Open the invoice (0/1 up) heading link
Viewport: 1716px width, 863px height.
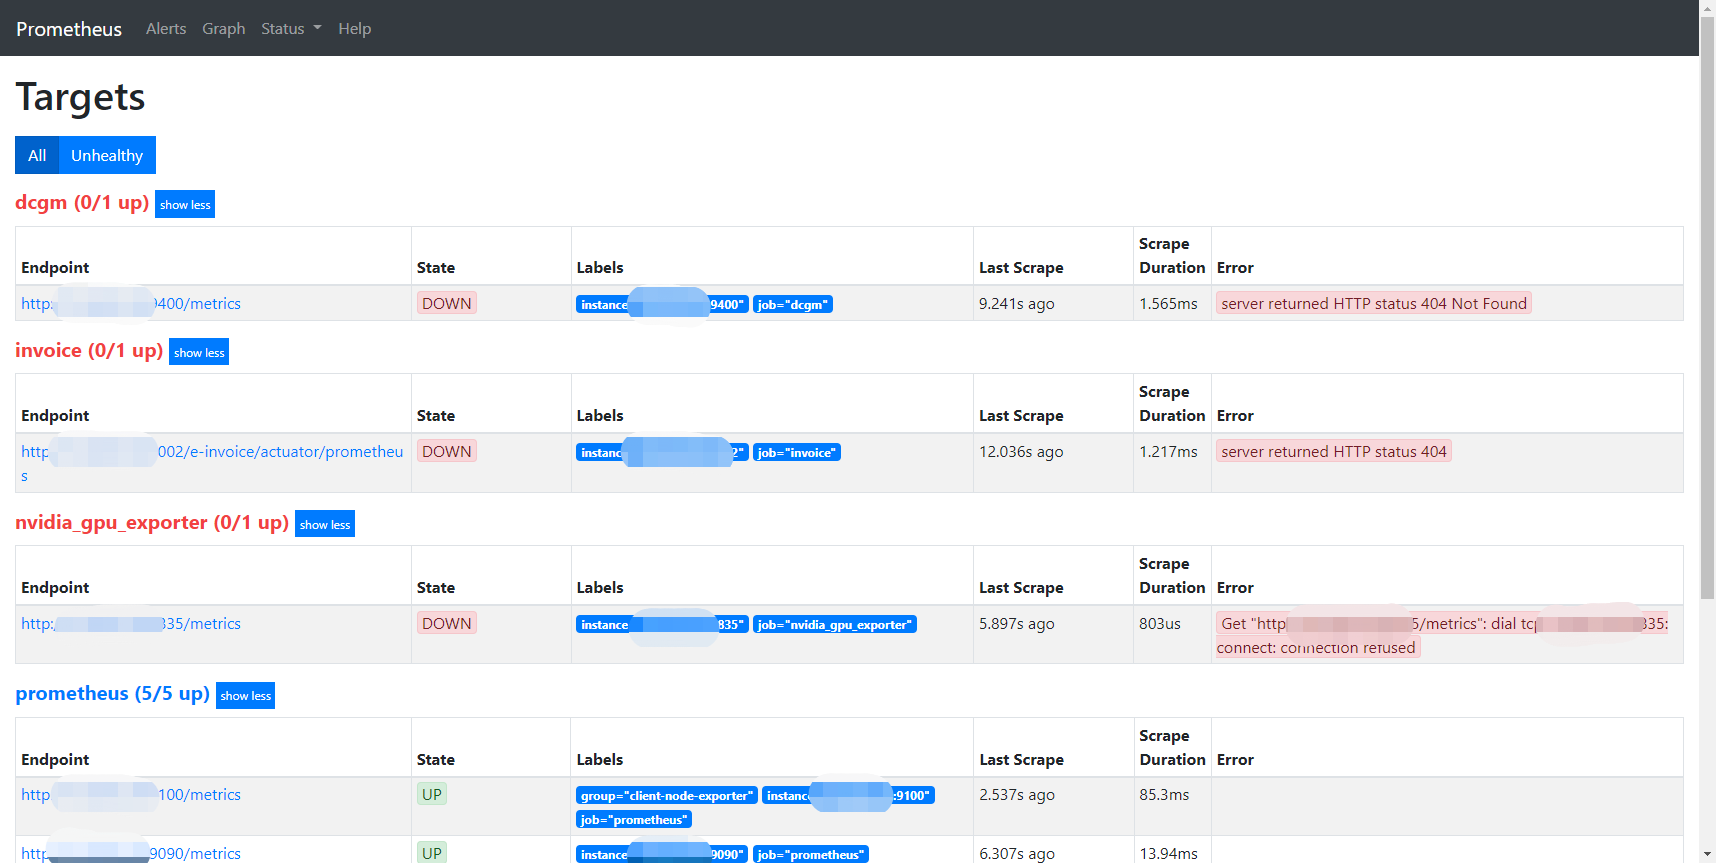pos(89,350)
